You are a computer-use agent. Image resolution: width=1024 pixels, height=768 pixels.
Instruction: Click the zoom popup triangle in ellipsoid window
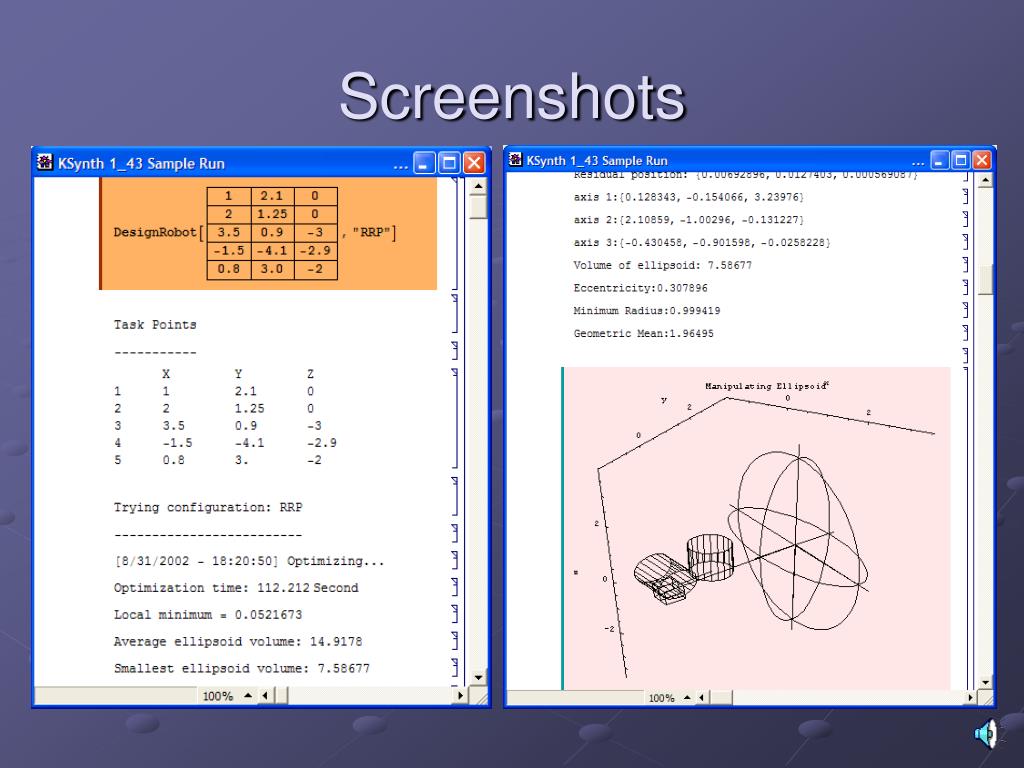pos(687,697)
